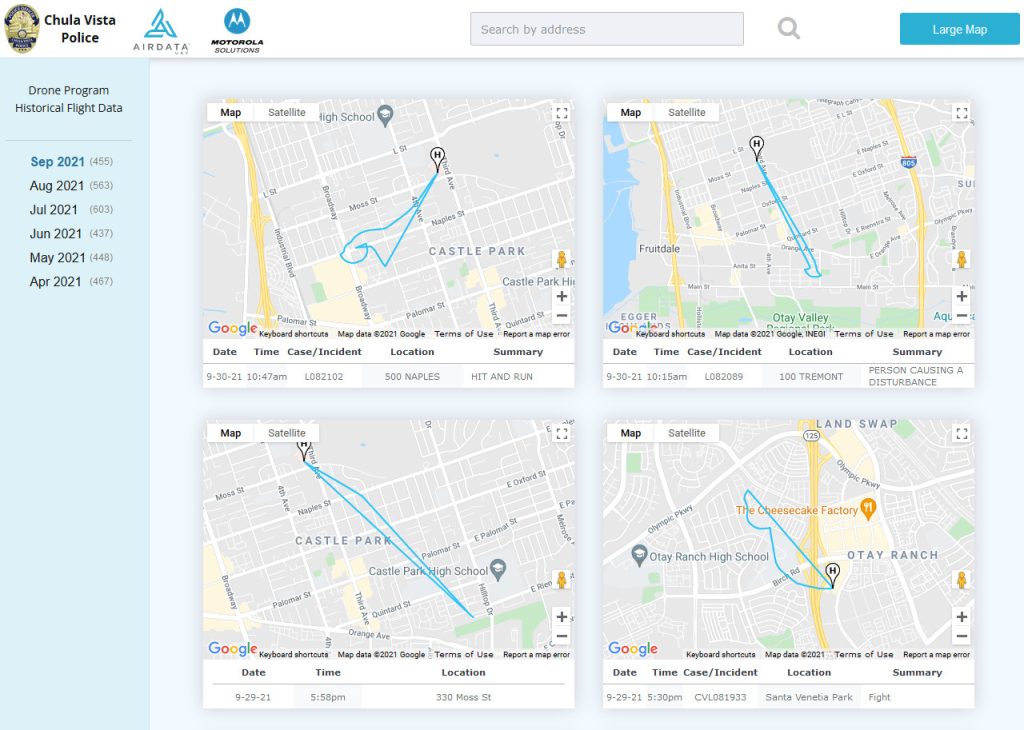Click Report a map error on Tremont map
This screenshot has width=1024, height=730.
pos(936,334)
